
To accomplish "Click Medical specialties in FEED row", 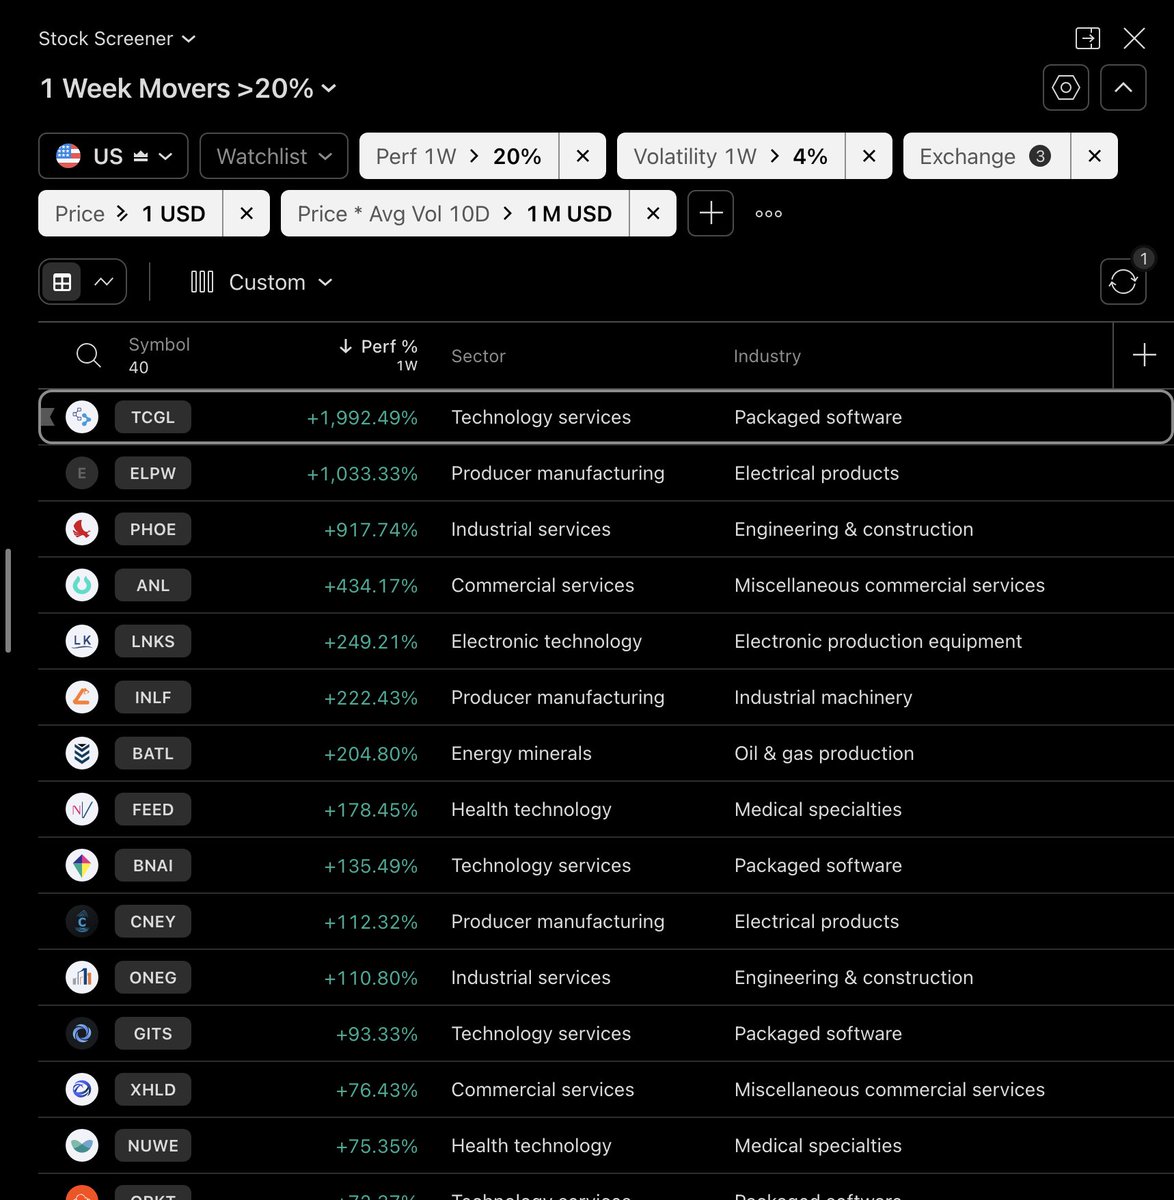I will click(x=818, y=809).
